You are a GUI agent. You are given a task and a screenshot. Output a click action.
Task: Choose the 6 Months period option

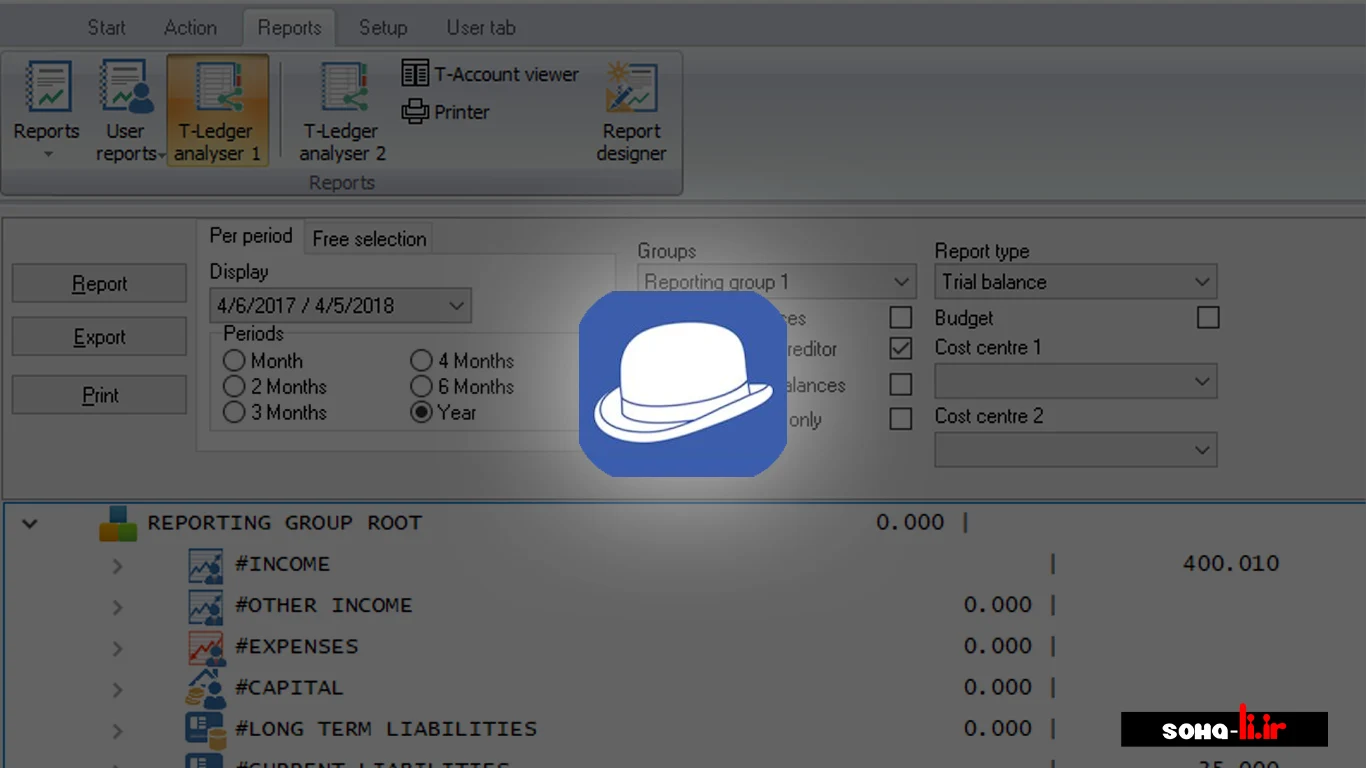(421, 387)
